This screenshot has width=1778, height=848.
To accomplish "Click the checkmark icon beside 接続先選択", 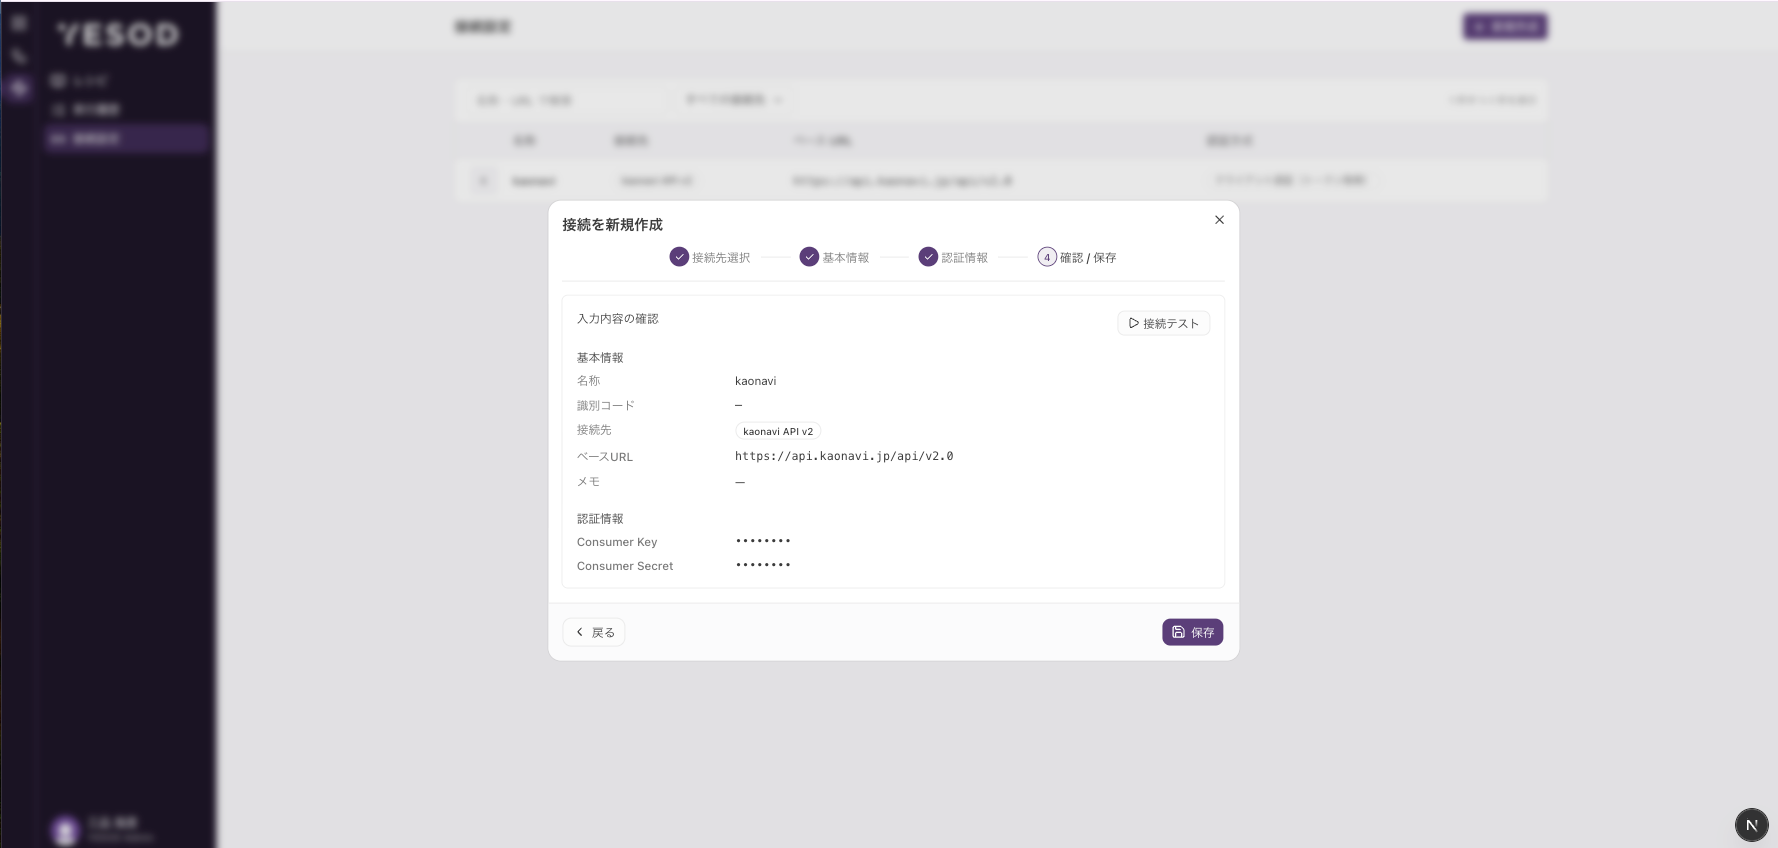I will pos(679,257).
